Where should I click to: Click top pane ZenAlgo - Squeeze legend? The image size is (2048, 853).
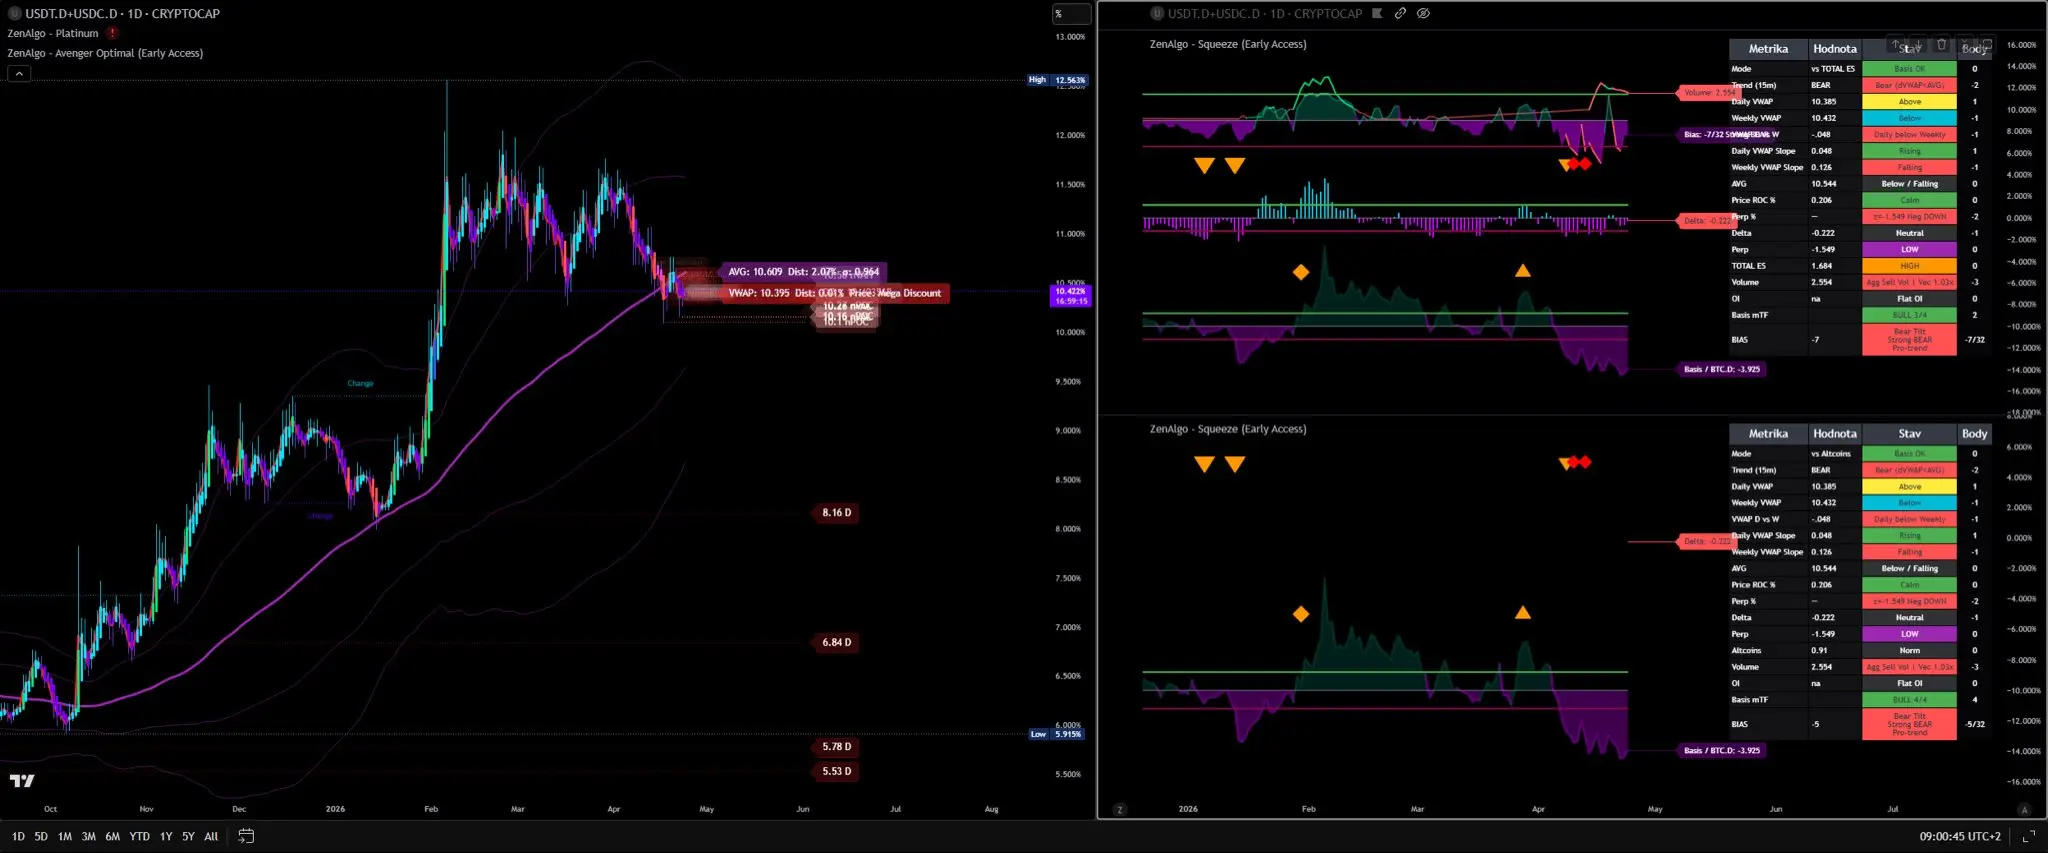[x=1228, y=44]
